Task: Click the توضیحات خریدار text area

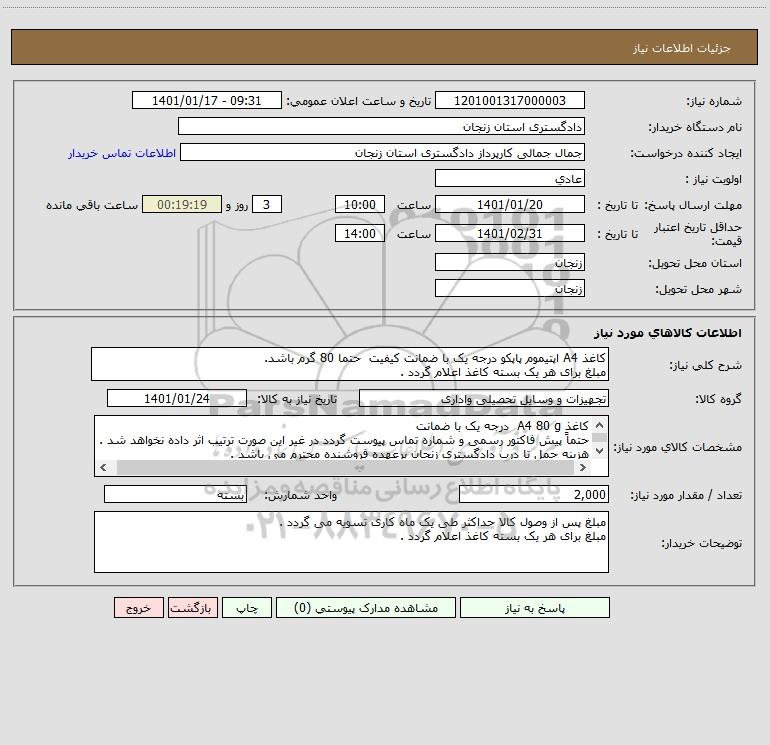Action: click(351, 542)
